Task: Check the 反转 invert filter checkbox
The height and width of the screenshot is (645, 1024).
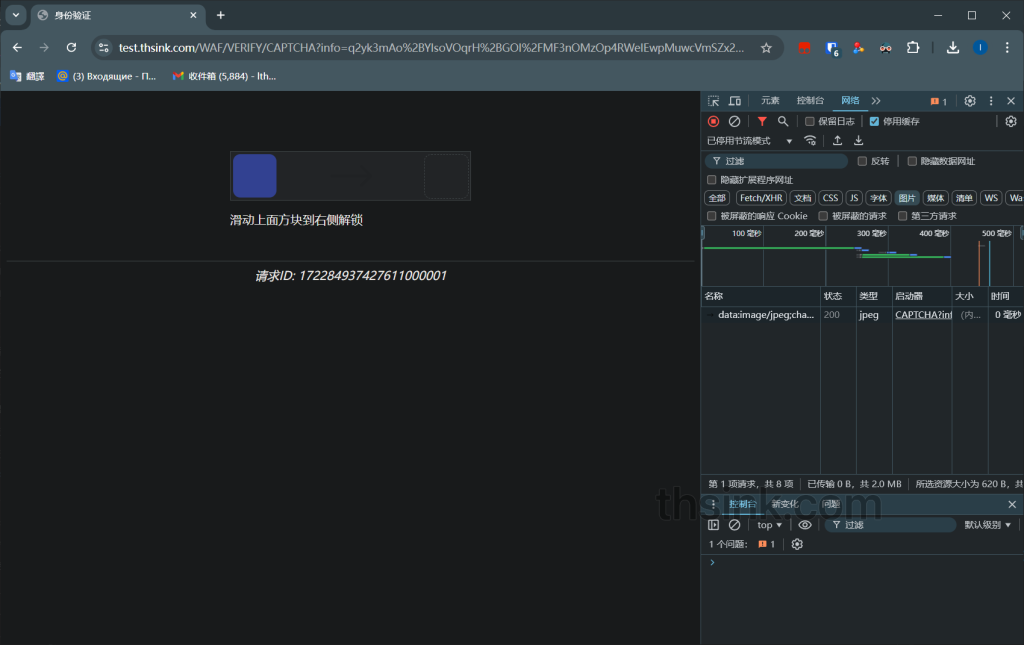Action: click(862, 161)
